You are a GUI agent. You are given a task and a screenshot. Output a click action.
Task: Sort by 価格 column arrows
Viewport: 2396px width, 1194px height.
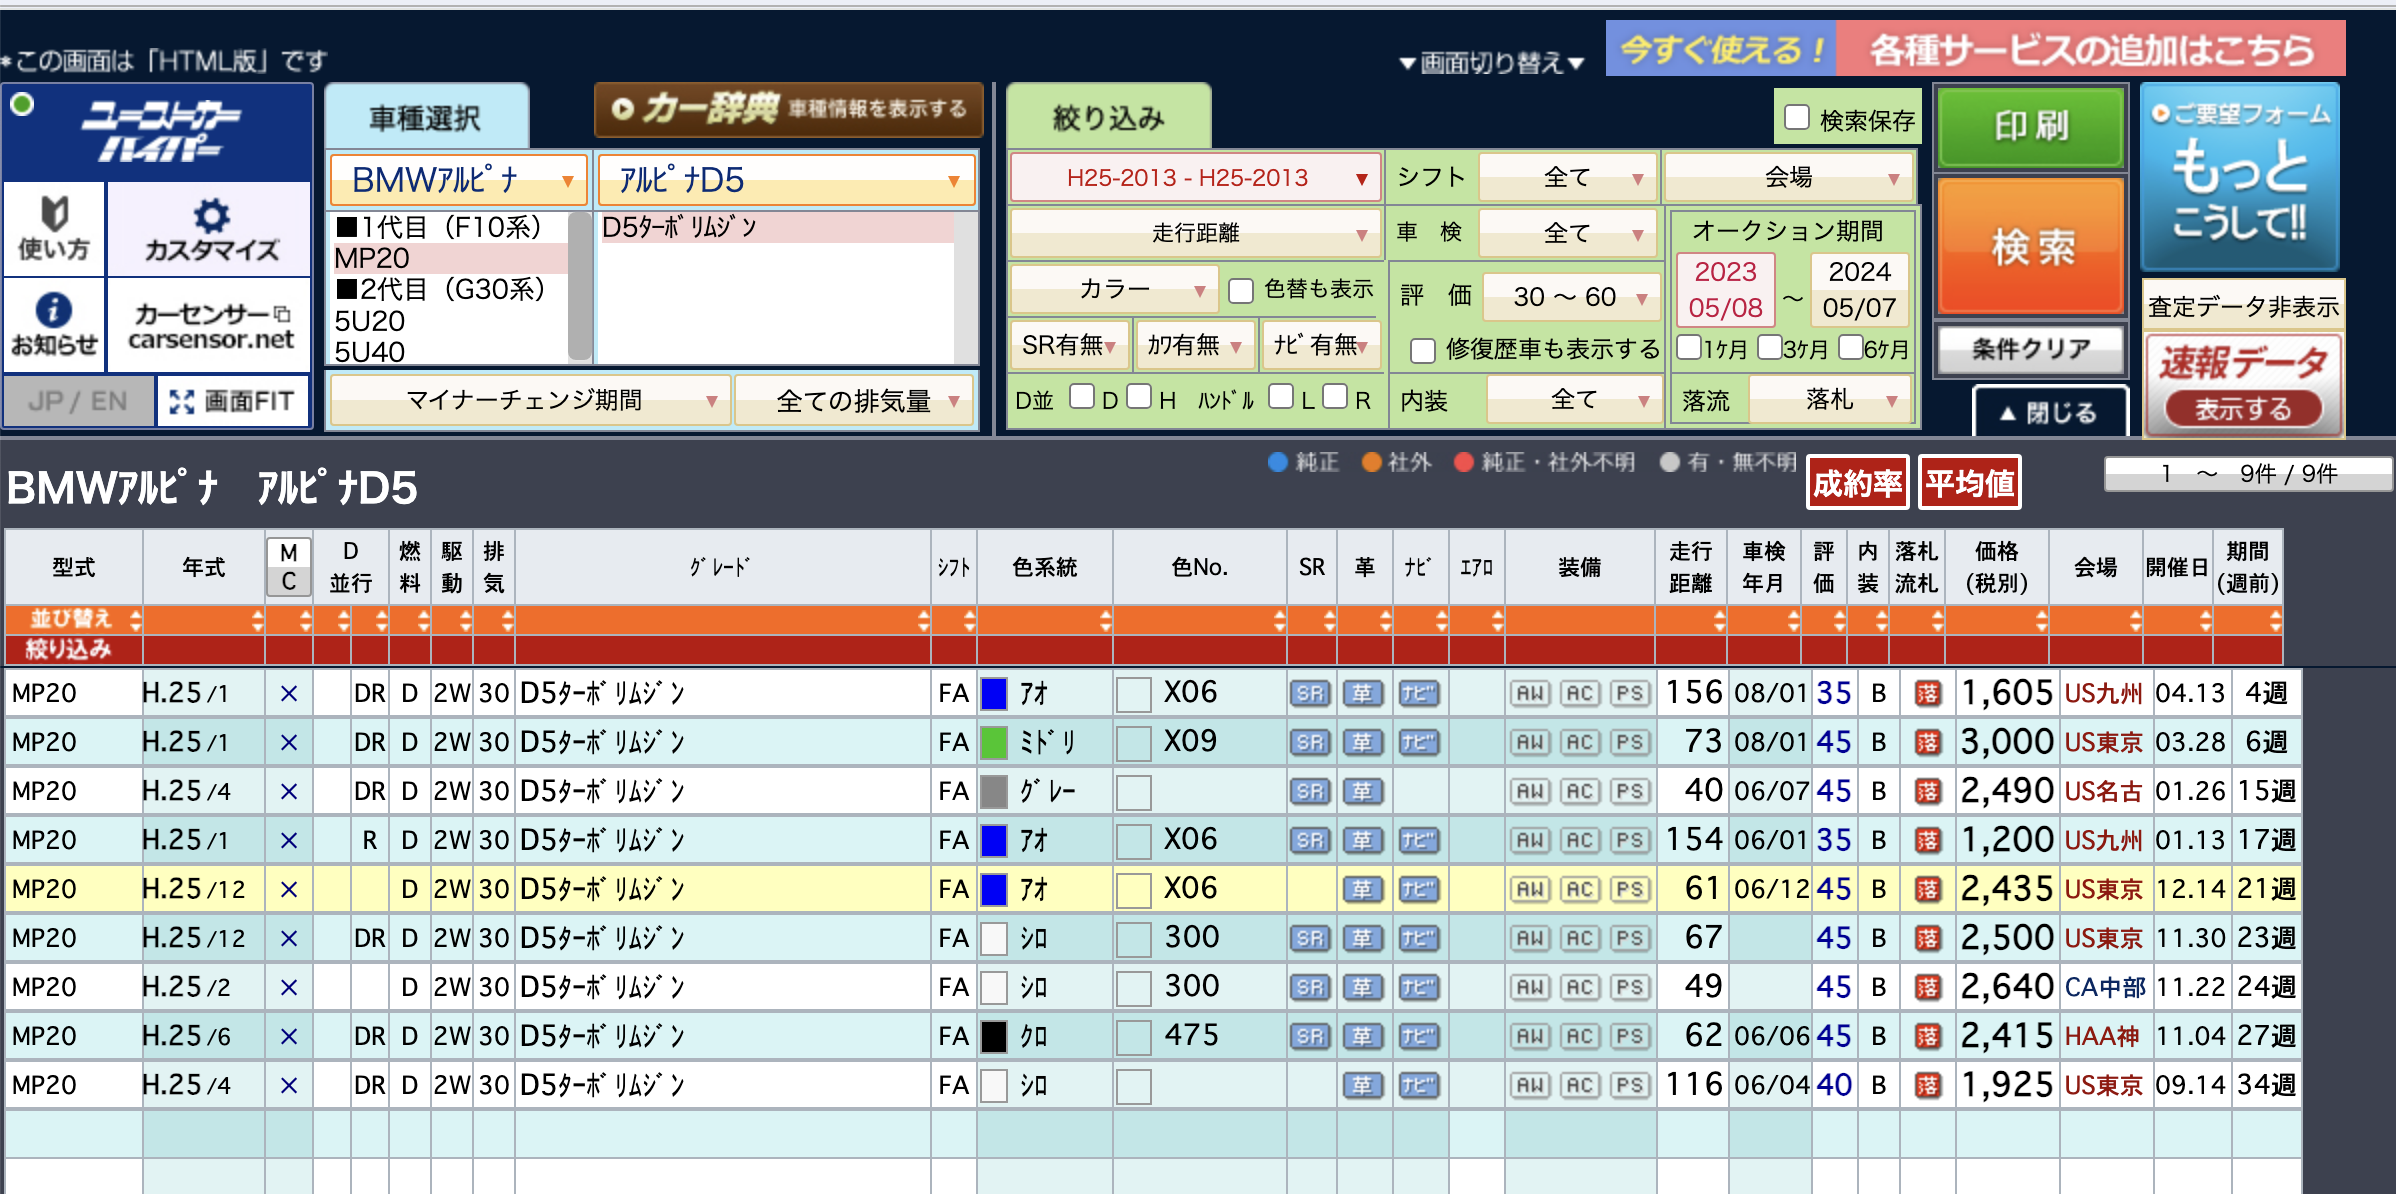(x=2041, y=620)
